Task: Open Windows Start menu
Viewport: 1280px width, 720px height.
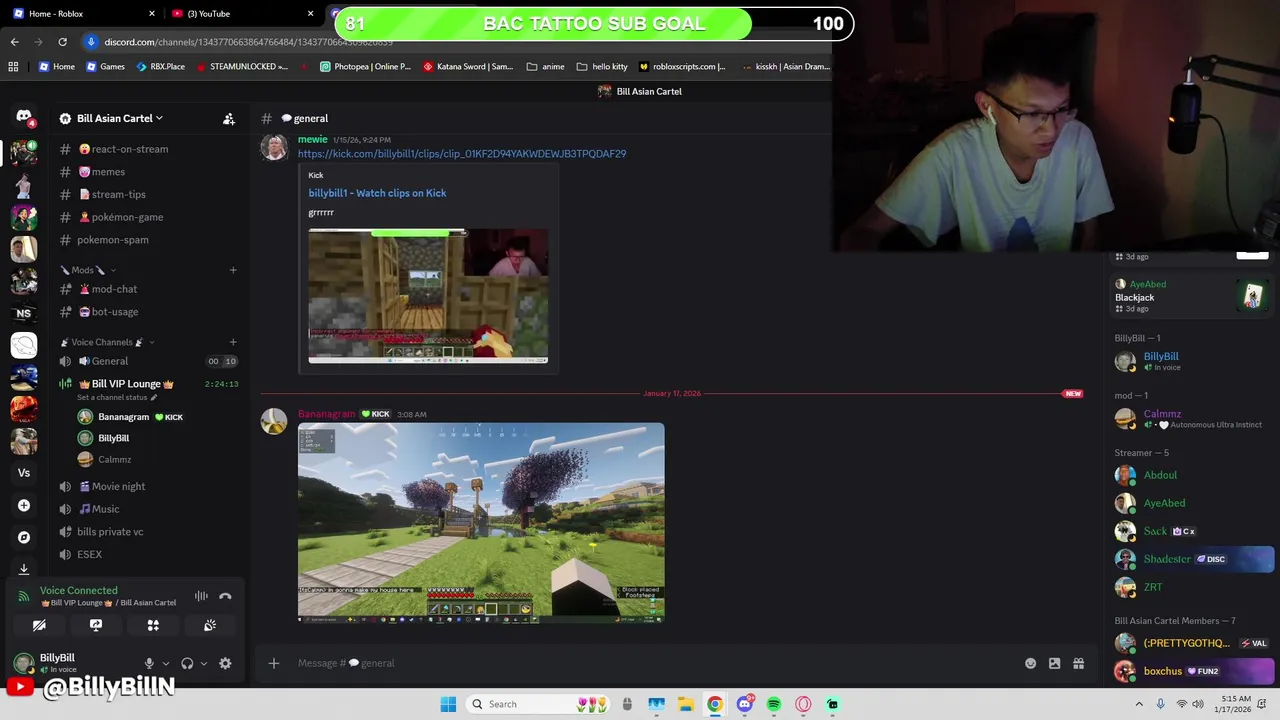Action: pos(448,704)
